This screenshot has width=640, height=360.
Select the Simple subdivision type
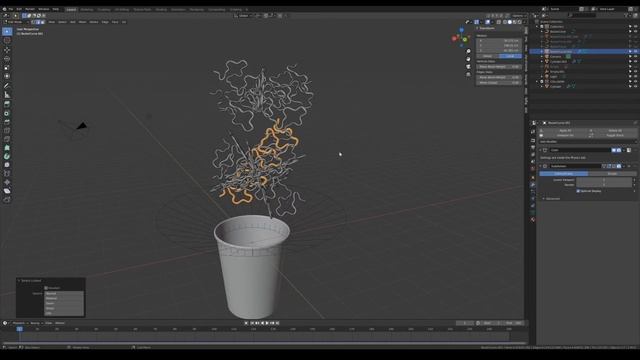(x=612, y=174)
